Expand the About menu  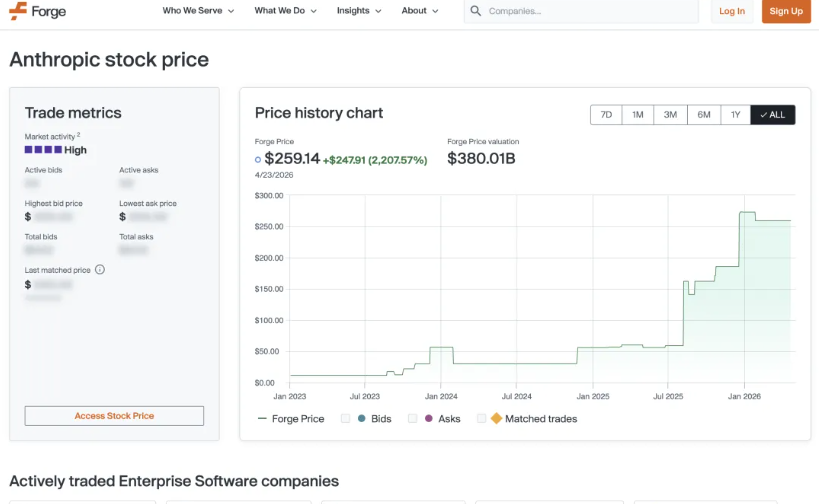pyautogui.click(x=419, y=10)
